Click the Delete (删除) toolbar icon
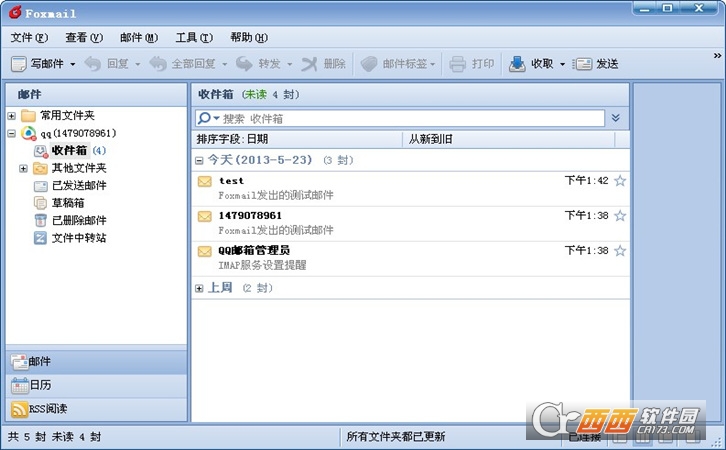Viewport: 726px width, 450px height. 309,64
